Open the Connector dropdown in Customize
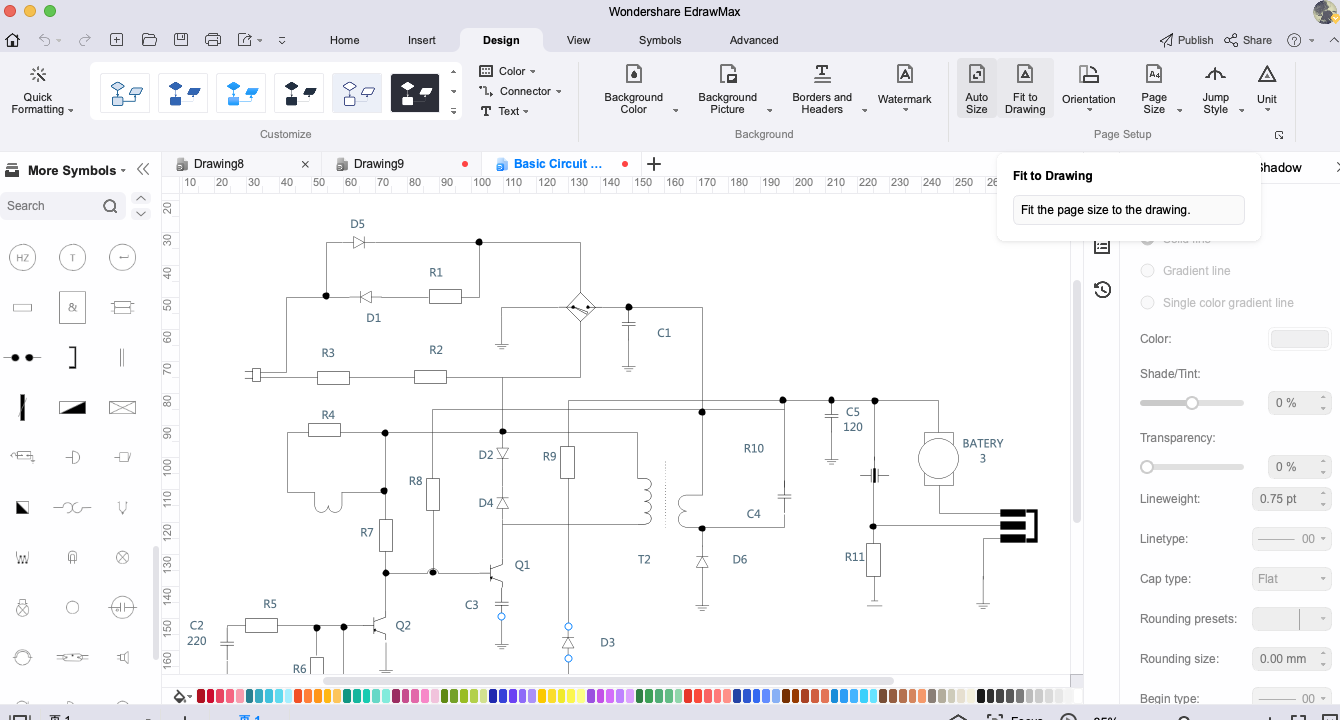Screen dimensions: 1340x720 [x=519, y=91]
